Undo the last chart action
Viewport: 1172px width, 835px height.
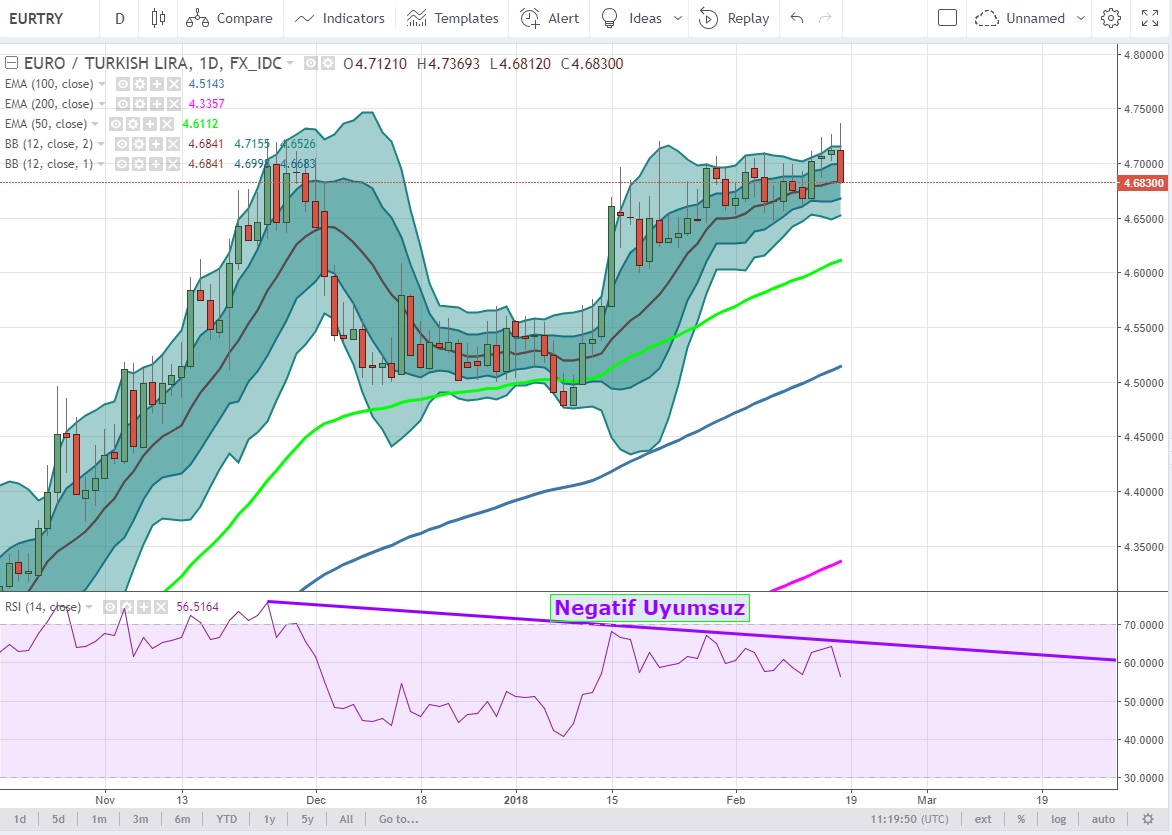point(796,18)
